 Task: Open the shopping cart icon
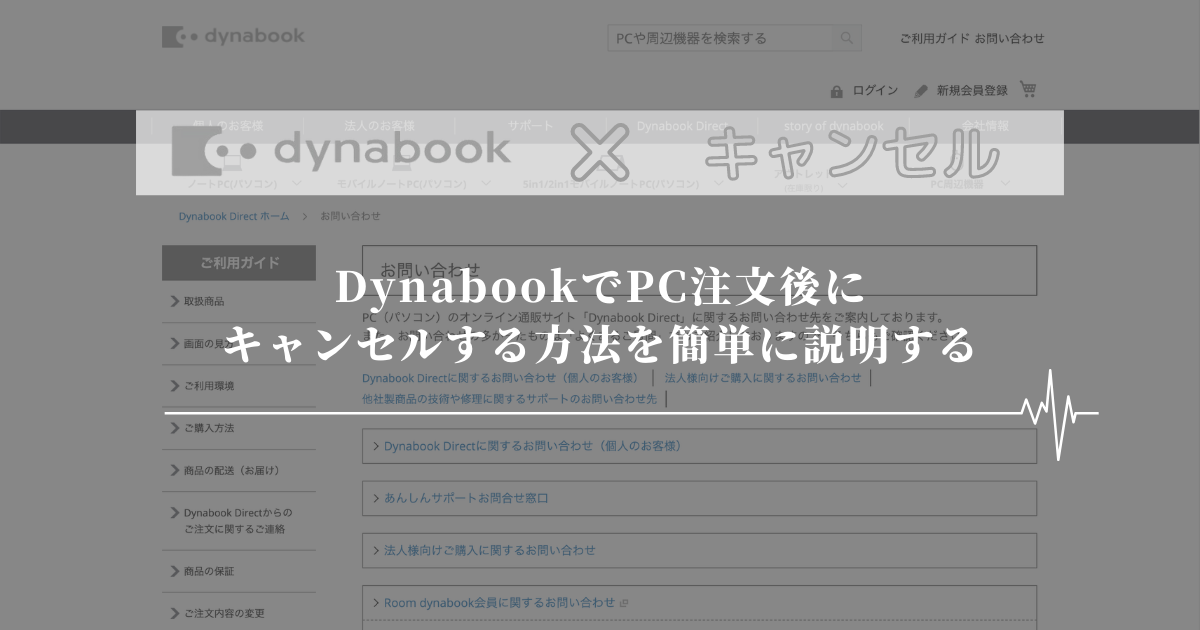[x=1028, y=90]
